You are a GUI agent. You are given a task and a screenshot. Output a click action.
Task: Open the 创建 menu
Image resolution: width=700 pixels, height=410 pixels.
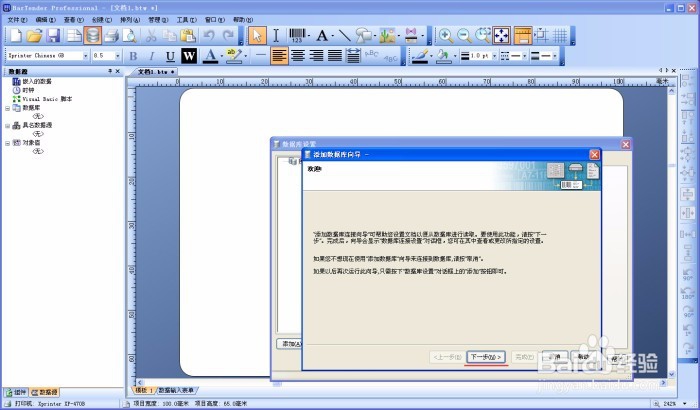[x=101, y=20]
